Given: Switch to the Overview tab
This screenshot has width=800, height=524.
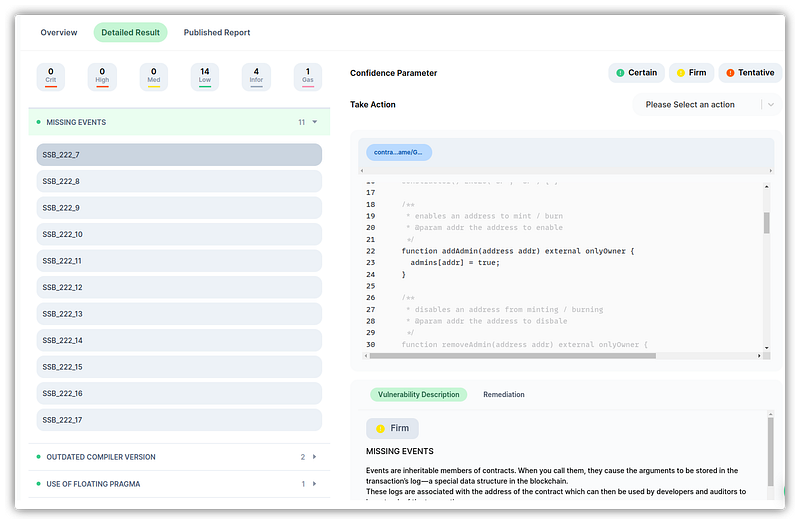Looking at the screenshot, I should pyautogui.click(x=59, y=33).
